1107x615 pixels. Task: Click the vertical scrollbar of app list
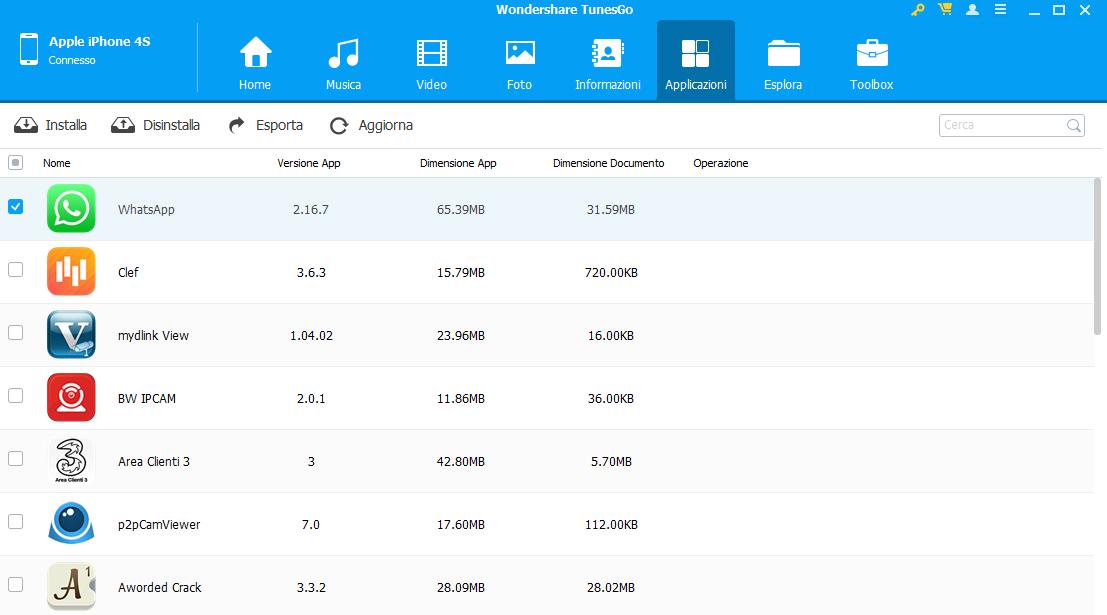click(x=1099, y=260)
